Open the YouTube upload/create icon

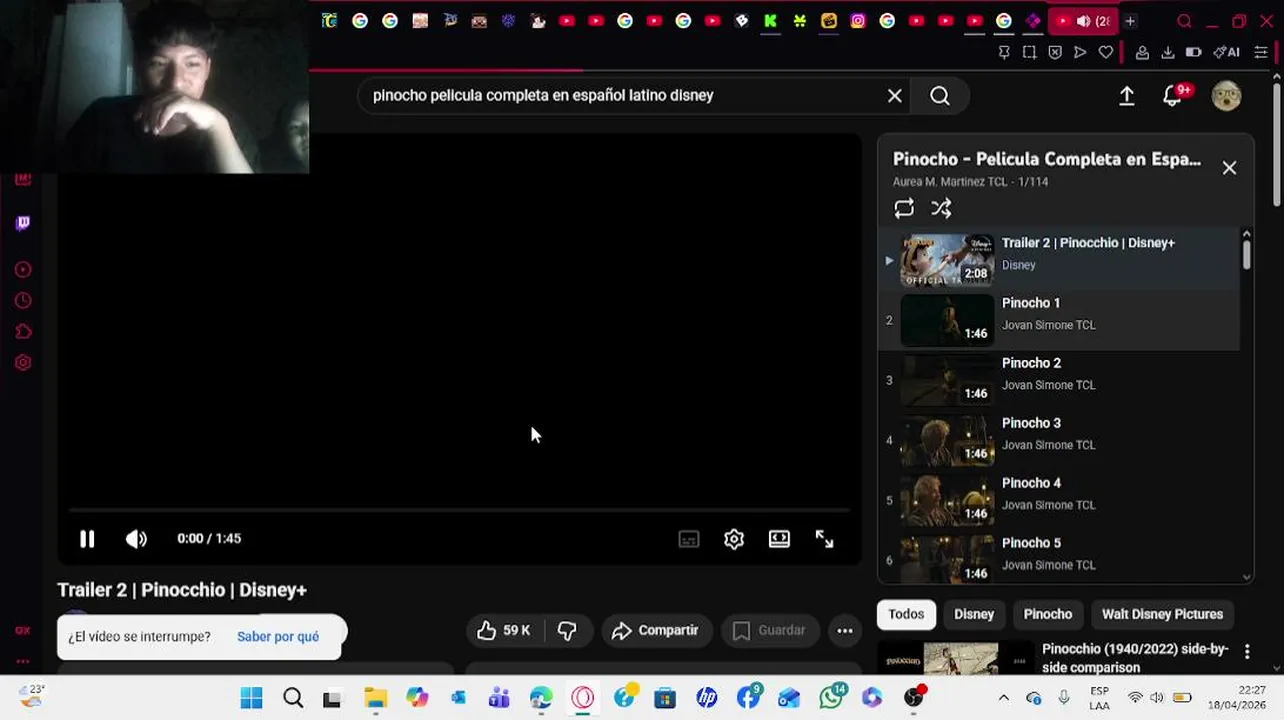click(x=1127, y=95)
